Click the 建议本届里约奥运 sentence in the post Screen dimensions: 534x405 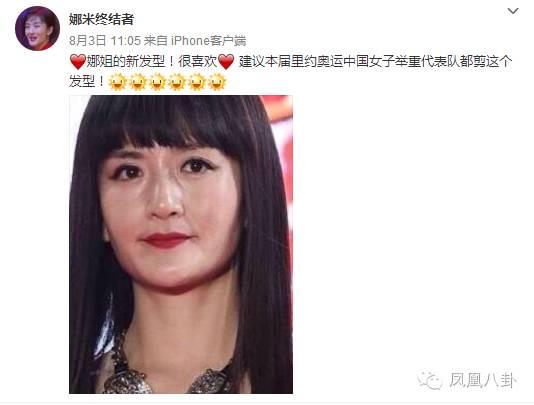pos(375,62)
